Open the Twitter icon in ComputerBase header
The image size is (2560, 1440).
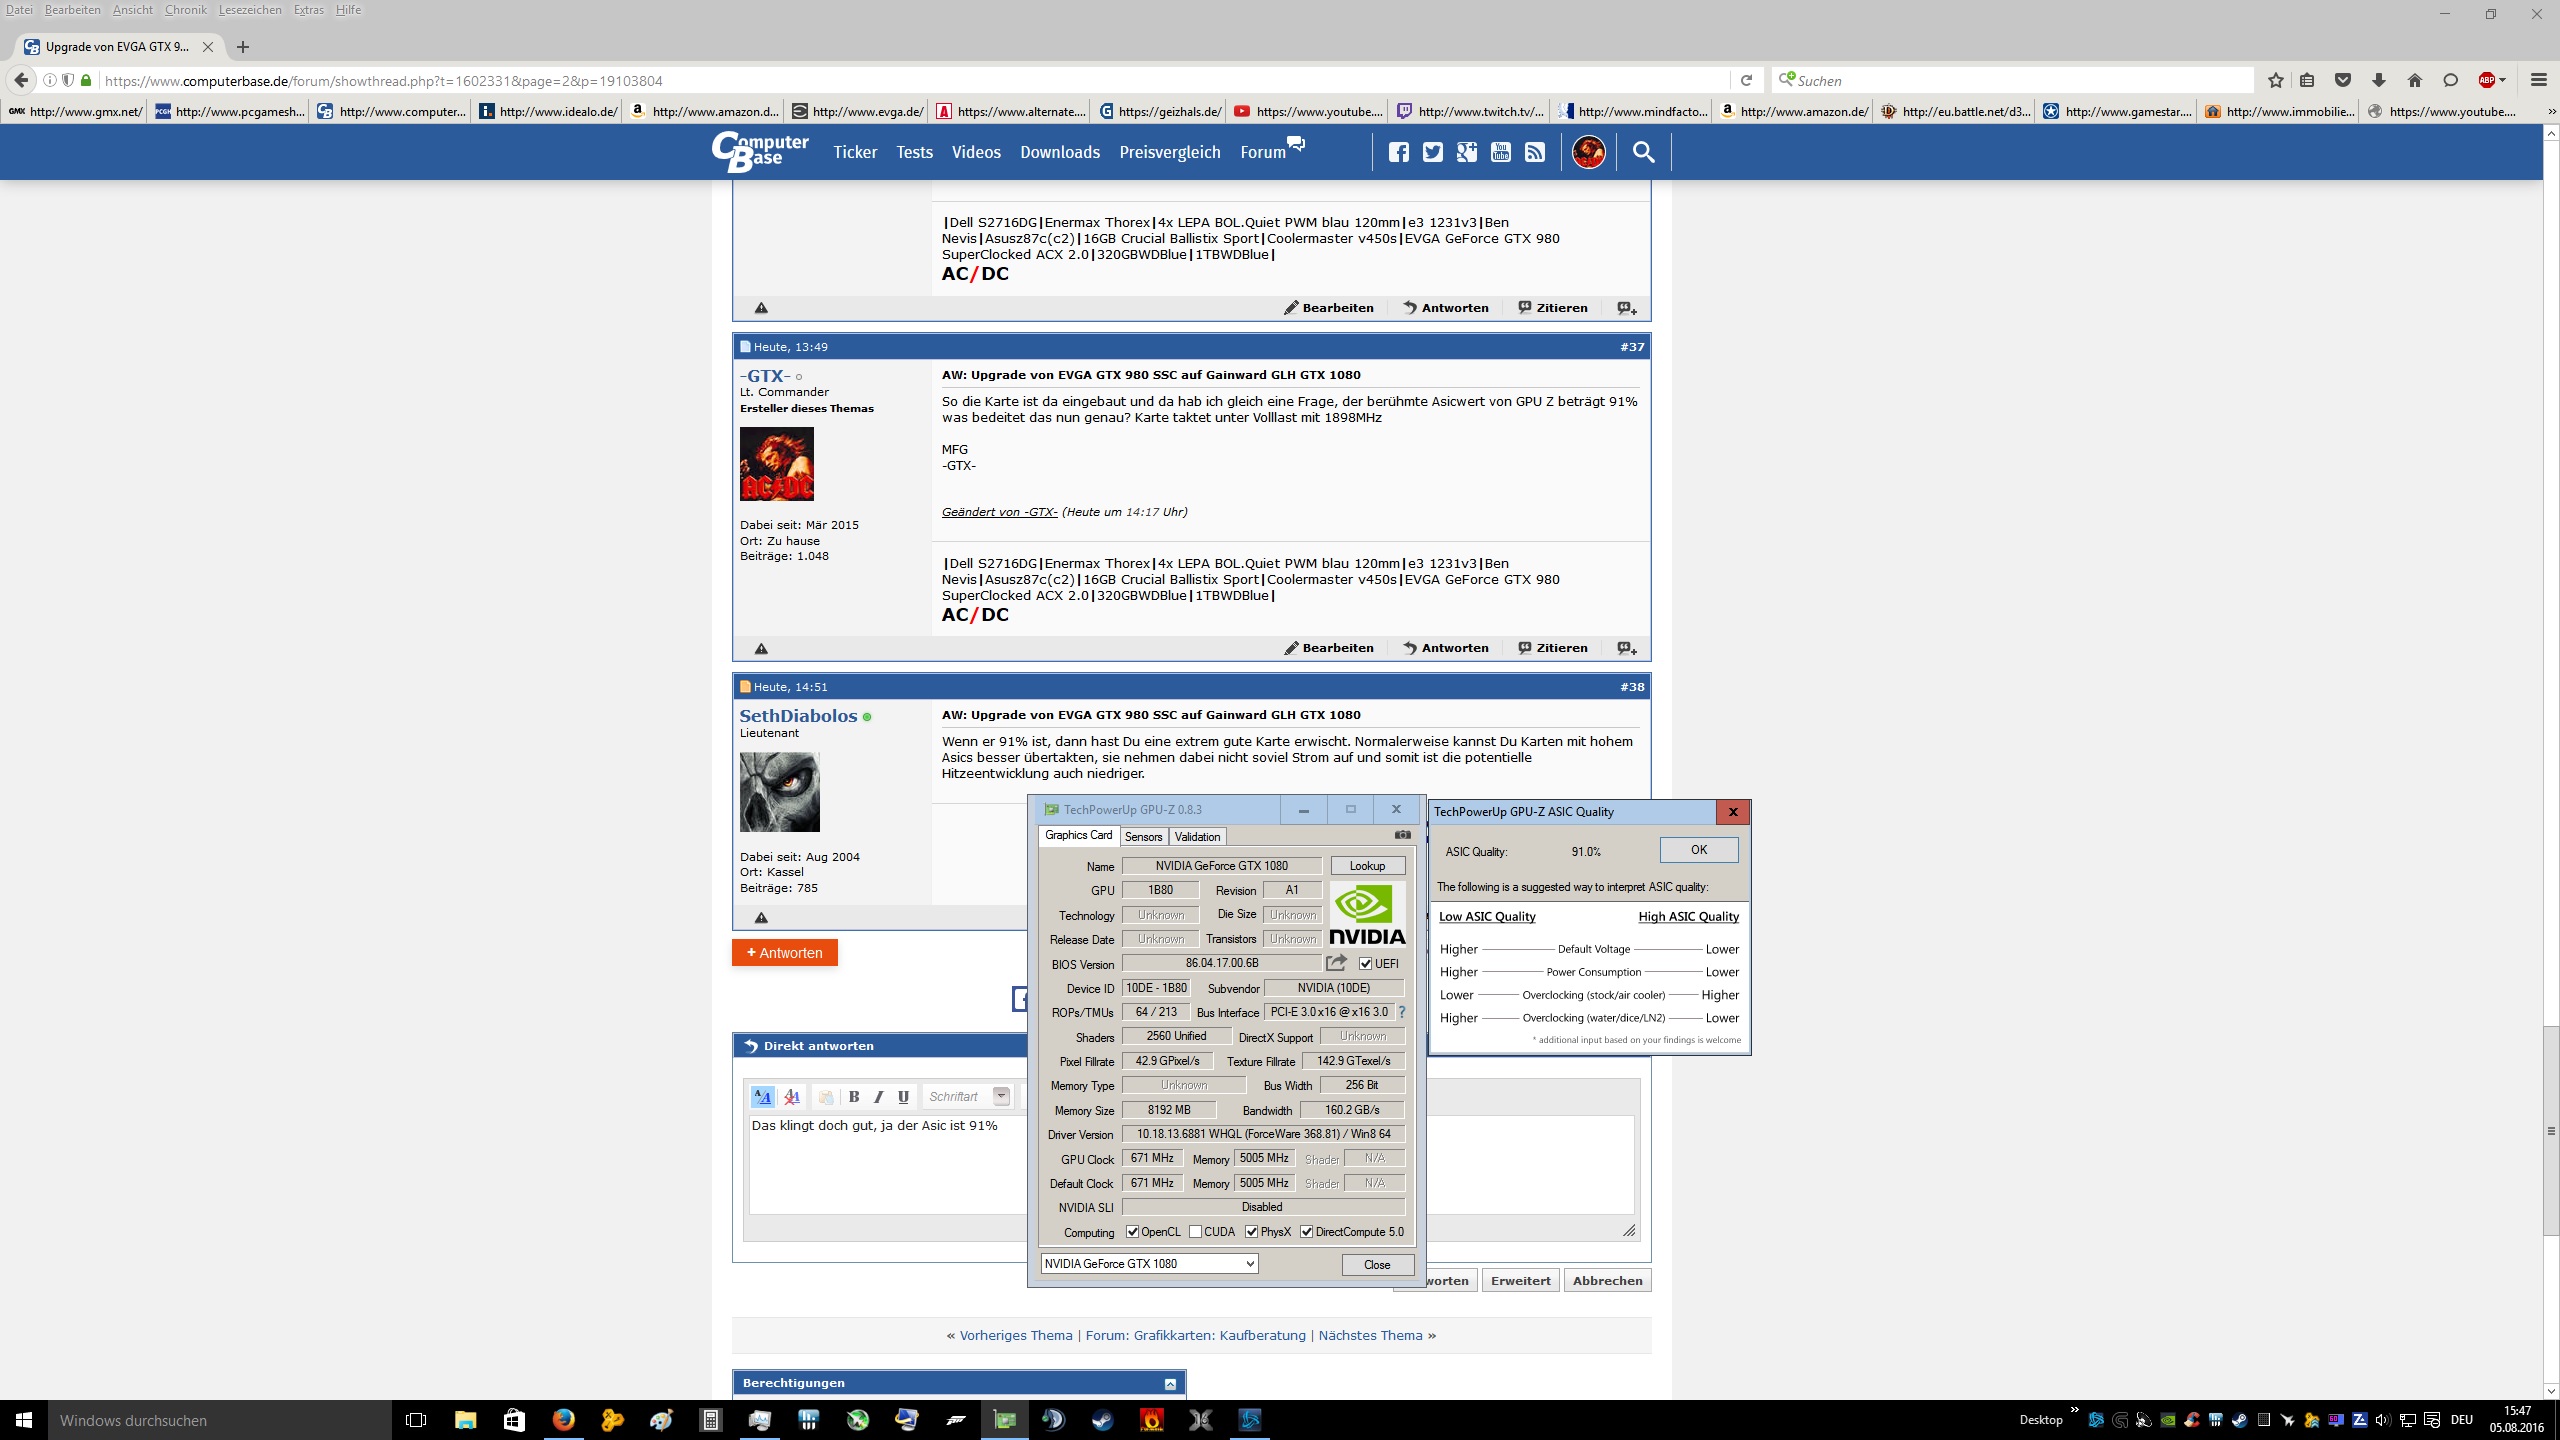click(1432, 152)
